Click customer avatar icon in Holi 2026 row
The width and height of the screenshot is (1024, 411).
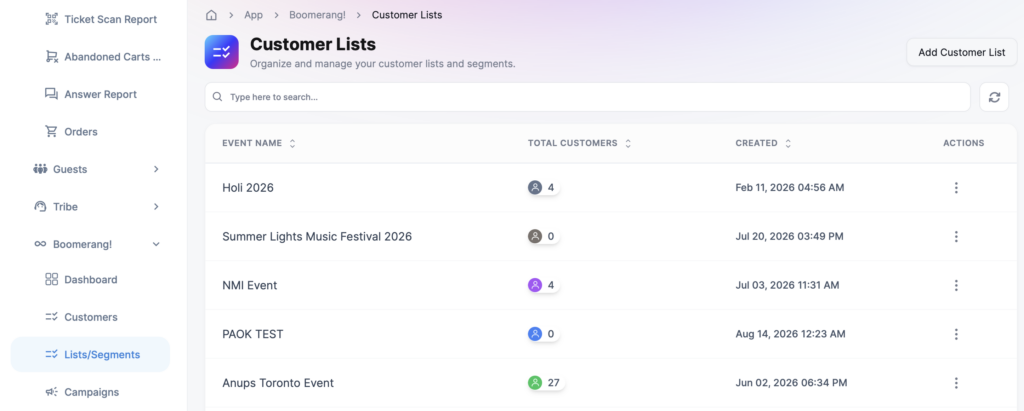535,188
